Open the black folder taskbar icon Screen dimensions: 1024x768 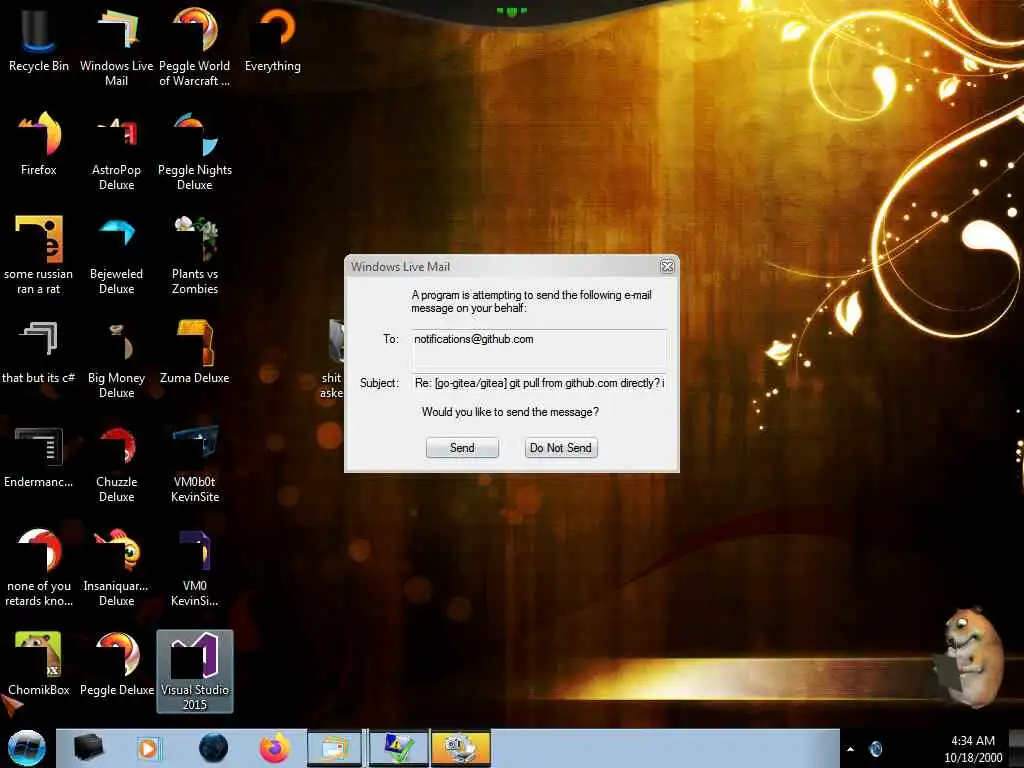coord(89,748)
